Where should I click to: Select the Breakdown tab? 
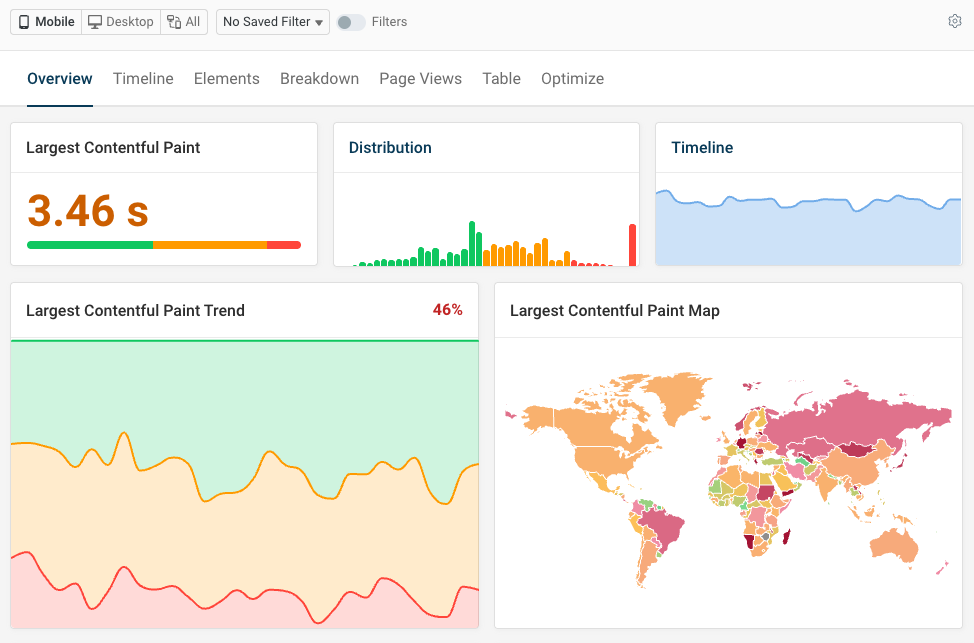point(319,78)
